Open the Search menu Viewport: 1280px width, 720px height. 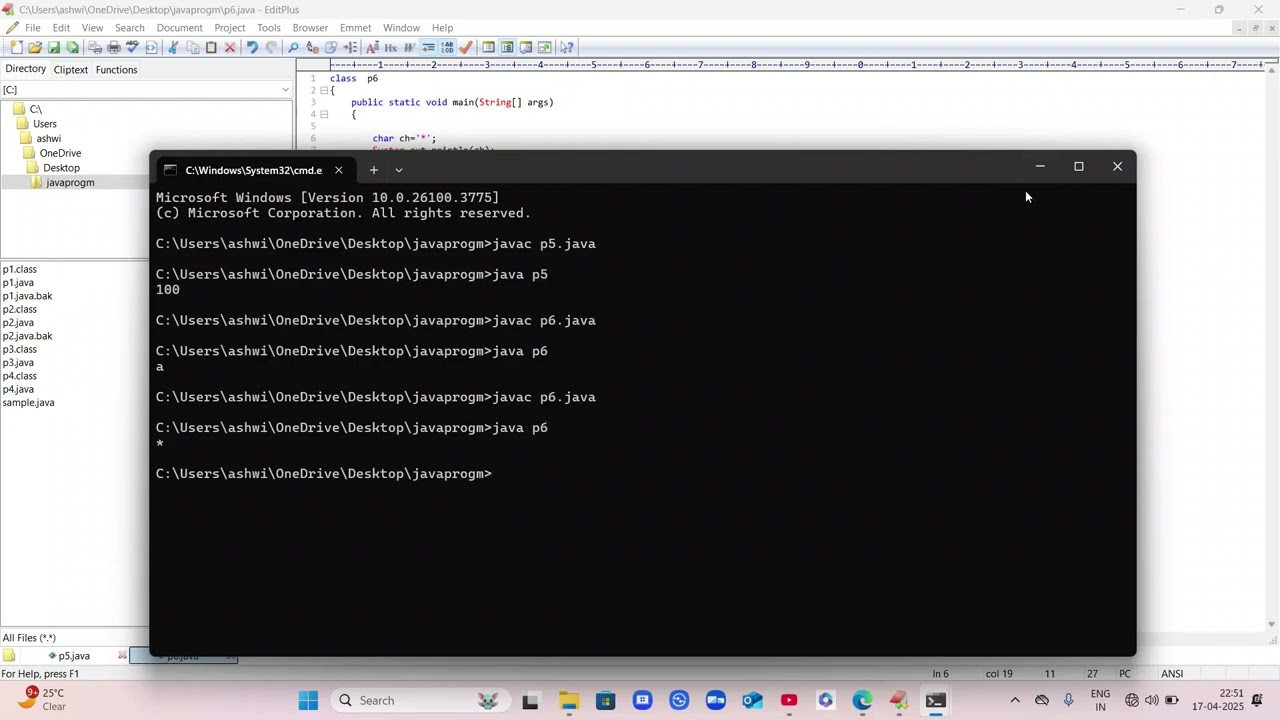[x=130, y=28]
